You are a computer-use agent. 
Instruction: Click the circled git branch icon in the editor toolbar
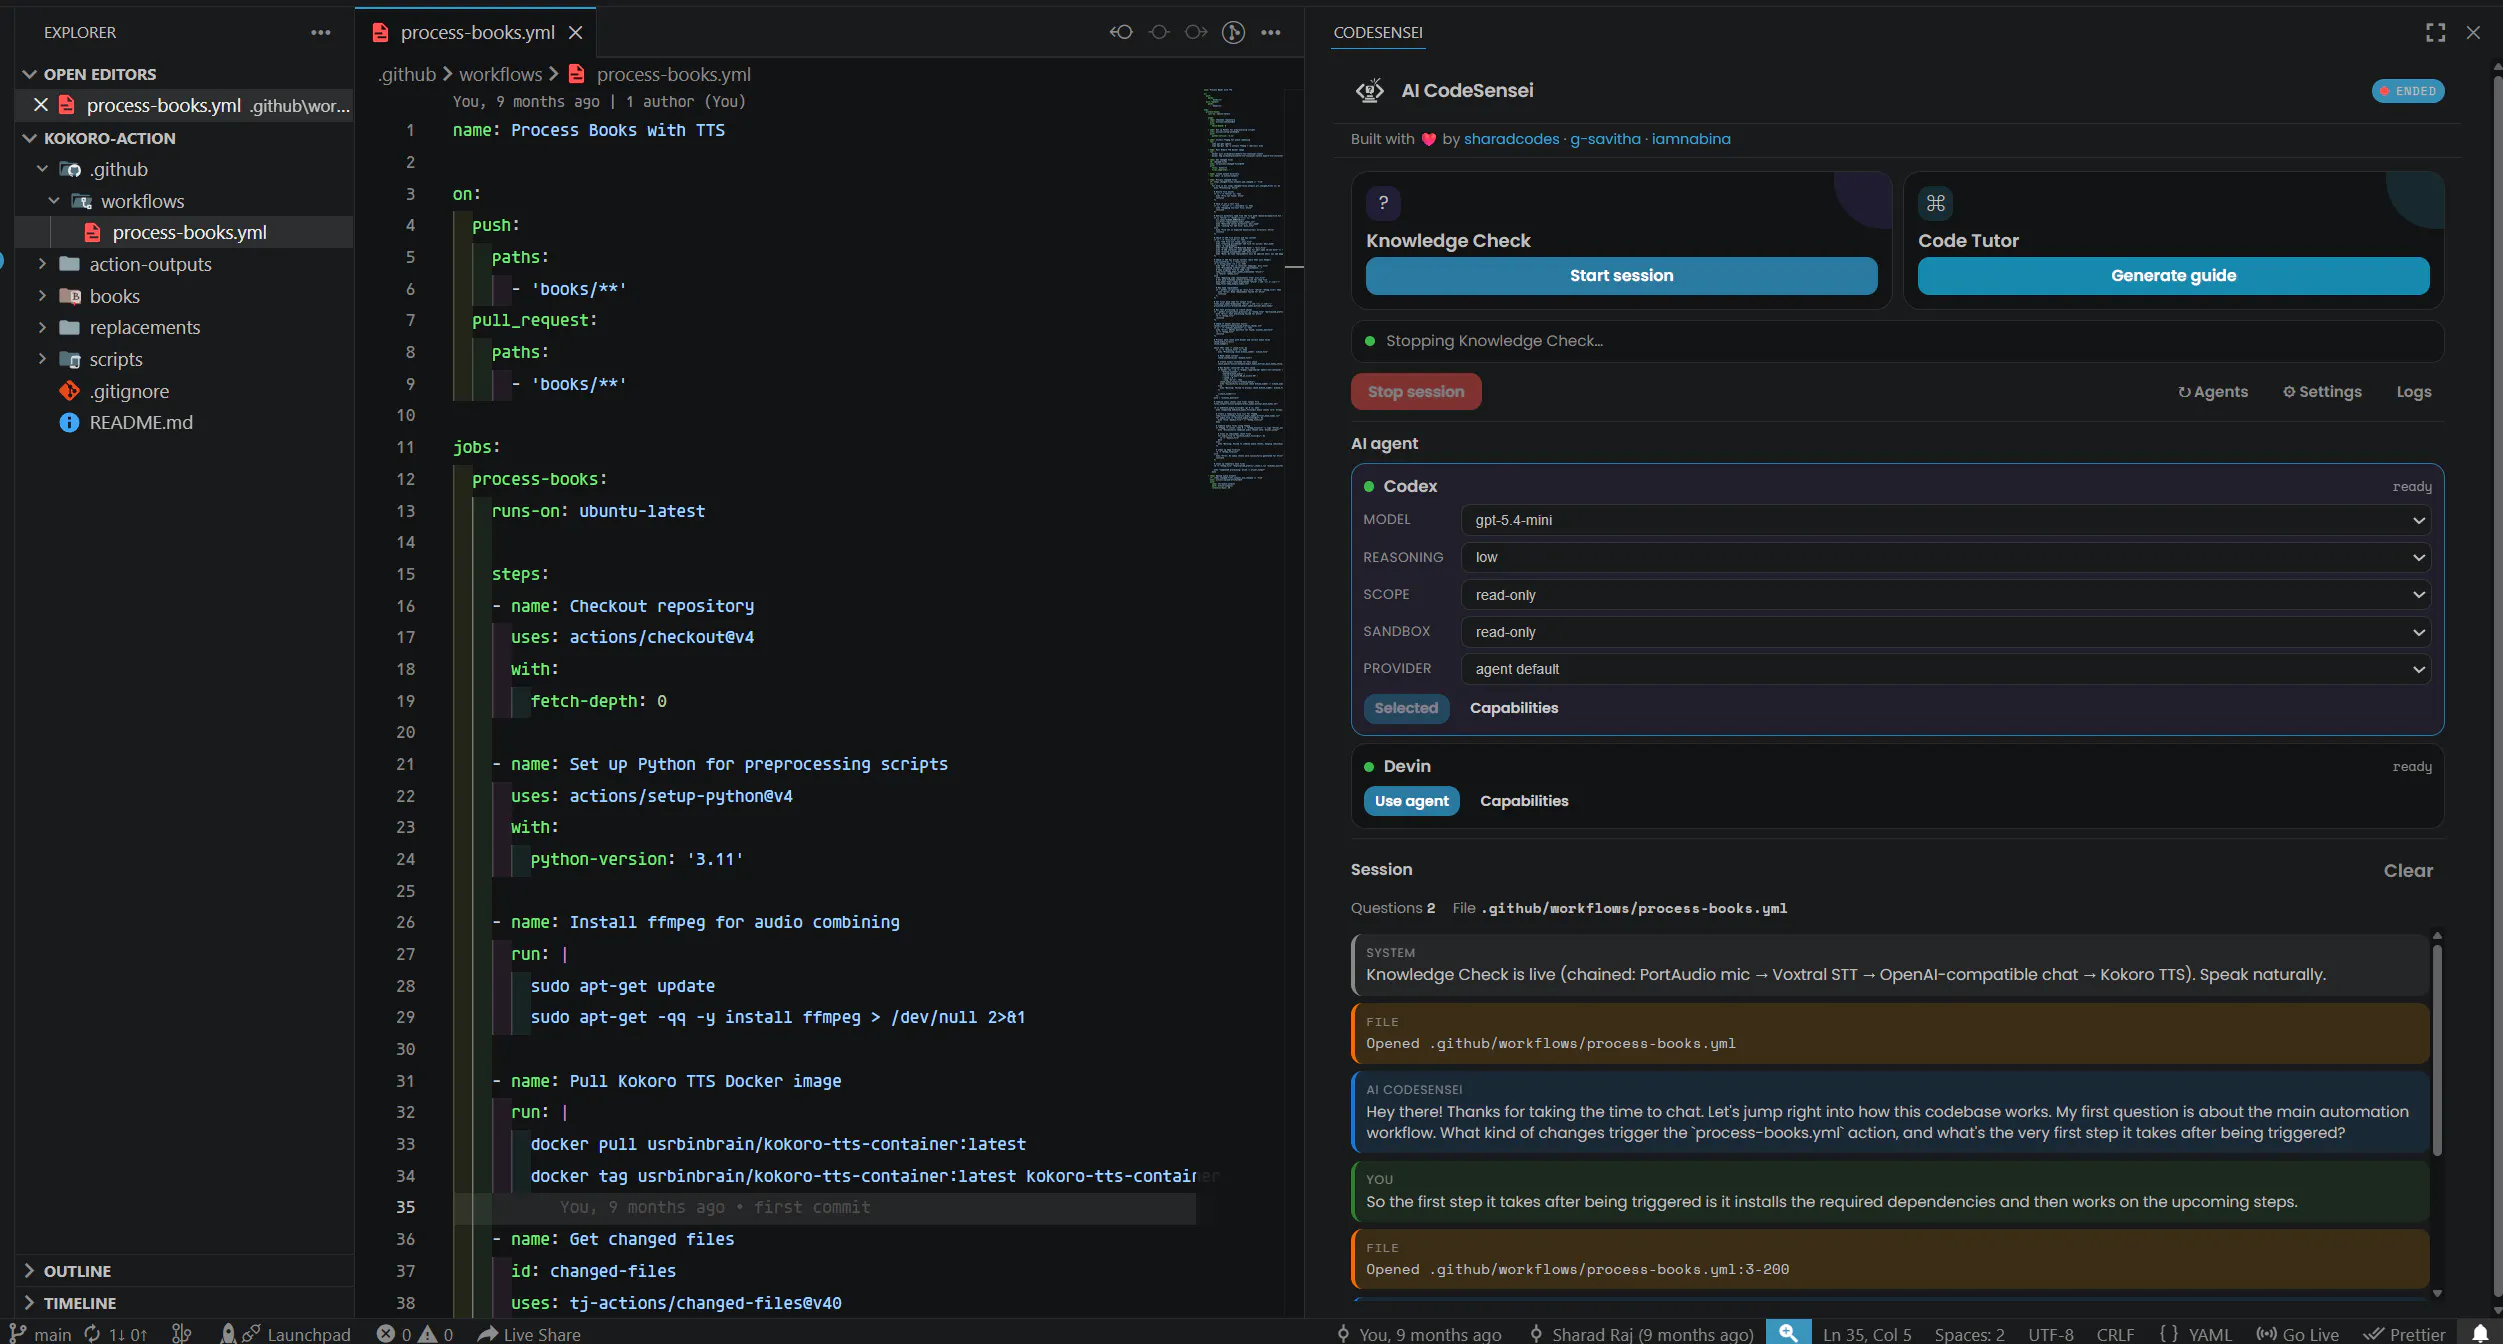(1234, 32)
